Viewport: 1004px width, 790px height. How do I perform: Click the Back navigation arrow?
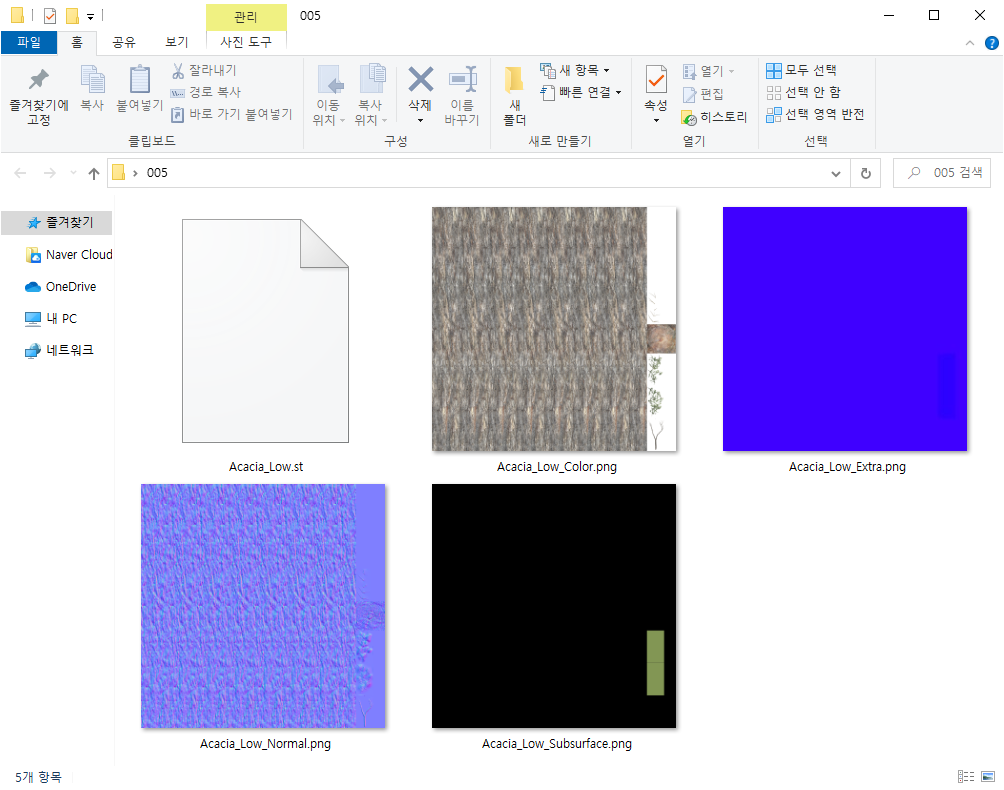click(20, 173)
